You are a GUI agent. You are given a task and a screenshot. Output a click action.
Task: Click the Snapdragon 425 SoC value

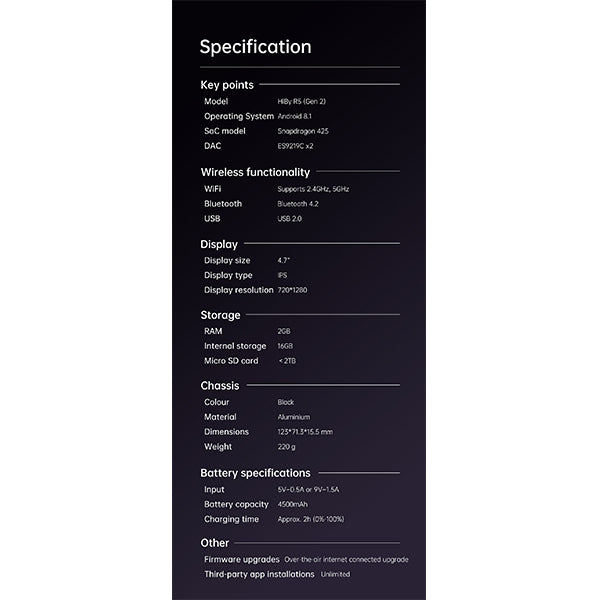(x=303, y=131)
